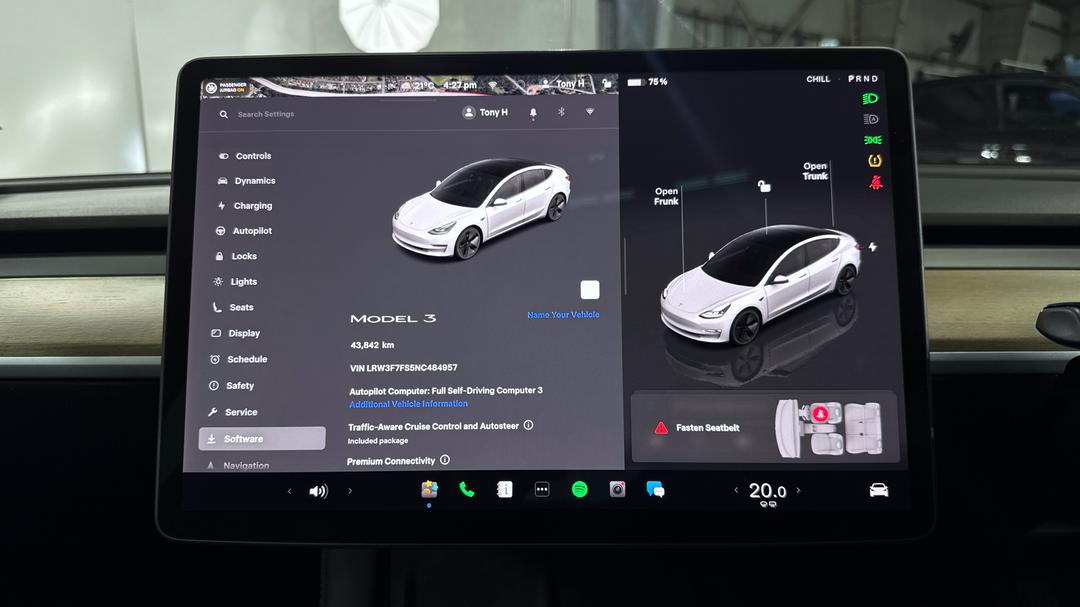1080x607 pixels.
Task: Open notifications bell in settings header
Action: click(533, 112)
